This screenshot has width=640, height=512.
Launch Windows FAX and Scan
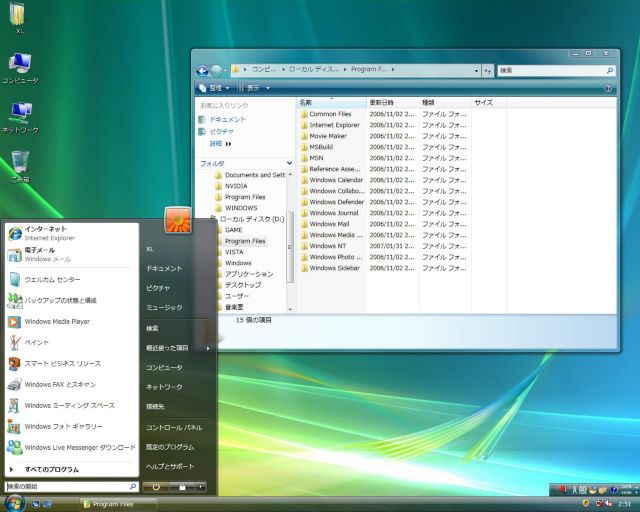coord(71,385)
